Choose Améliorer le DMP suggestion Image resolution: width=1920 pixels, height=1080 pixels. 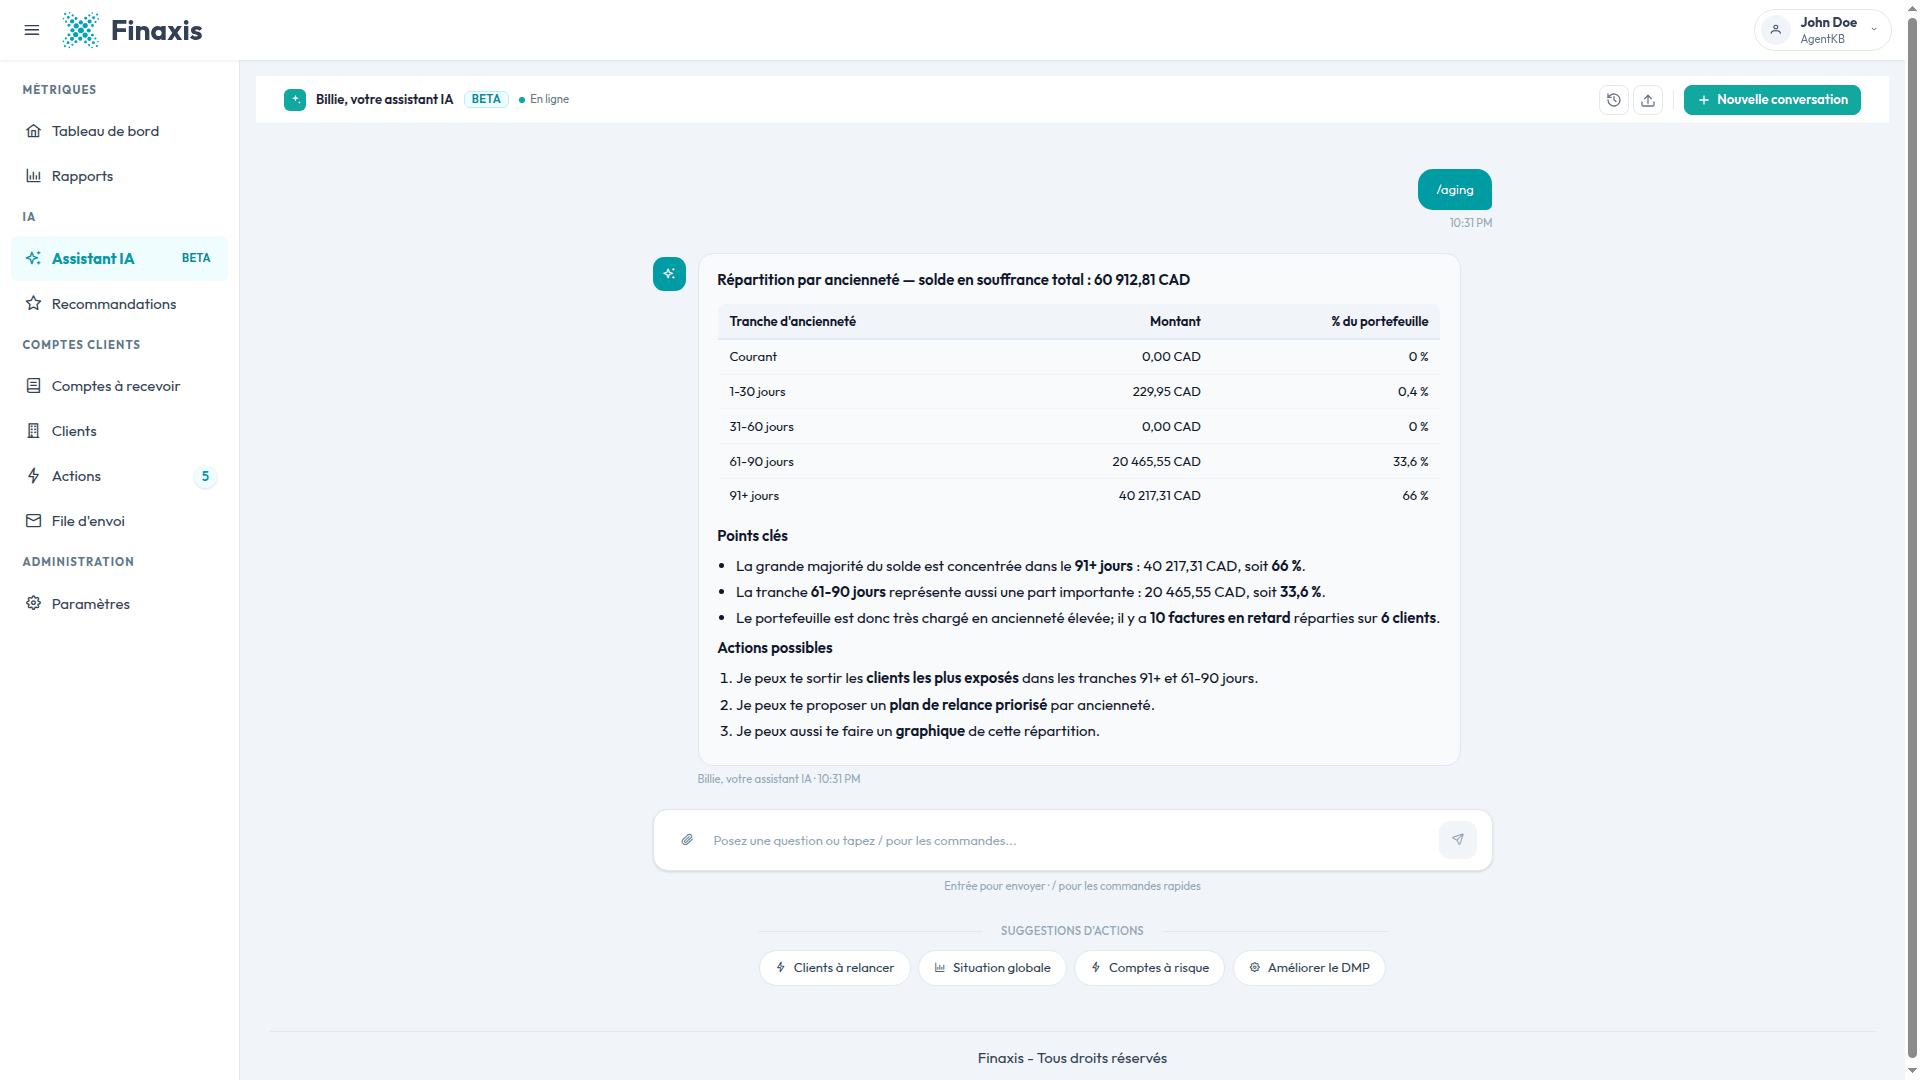tap(1309, 968)
